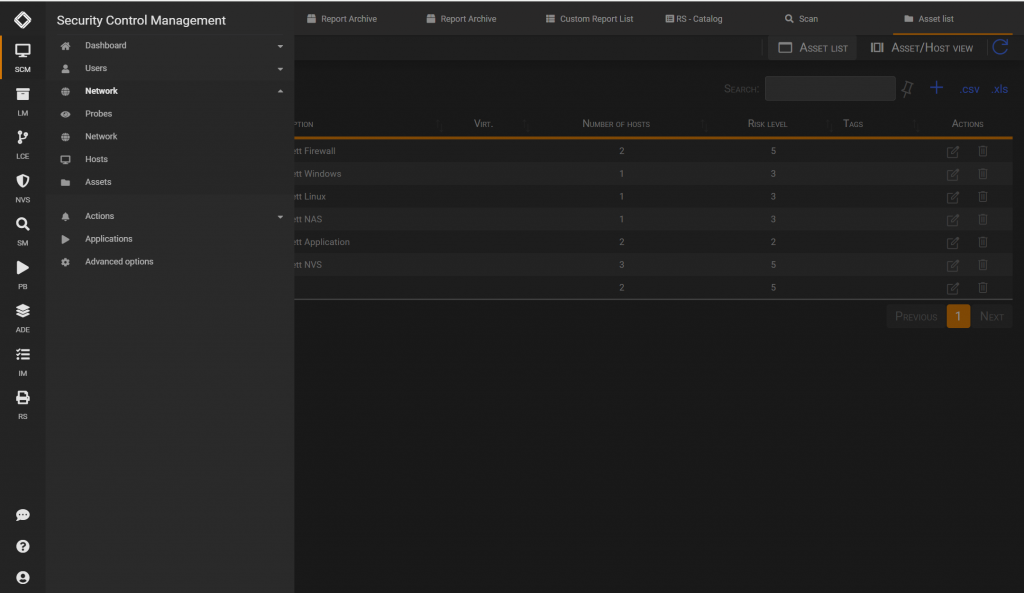
Task: Edit the Application asset row
Action: 953,243
